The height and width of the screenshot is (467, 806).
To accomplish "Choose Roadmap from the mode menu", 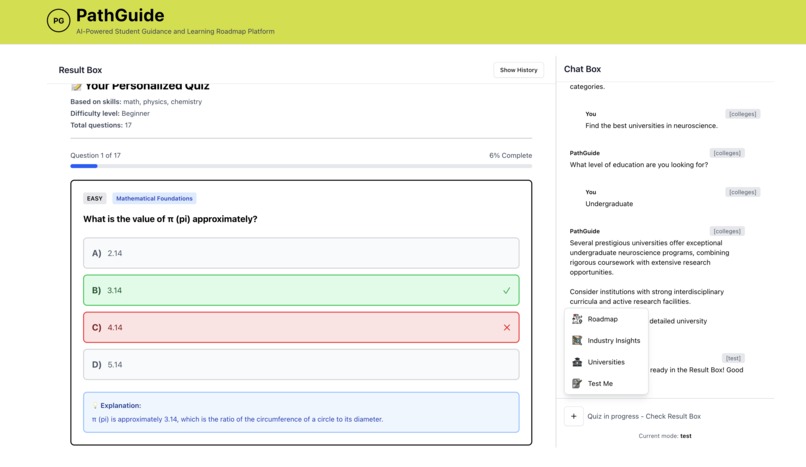I will pyautogui.click(x=606, y=319).
